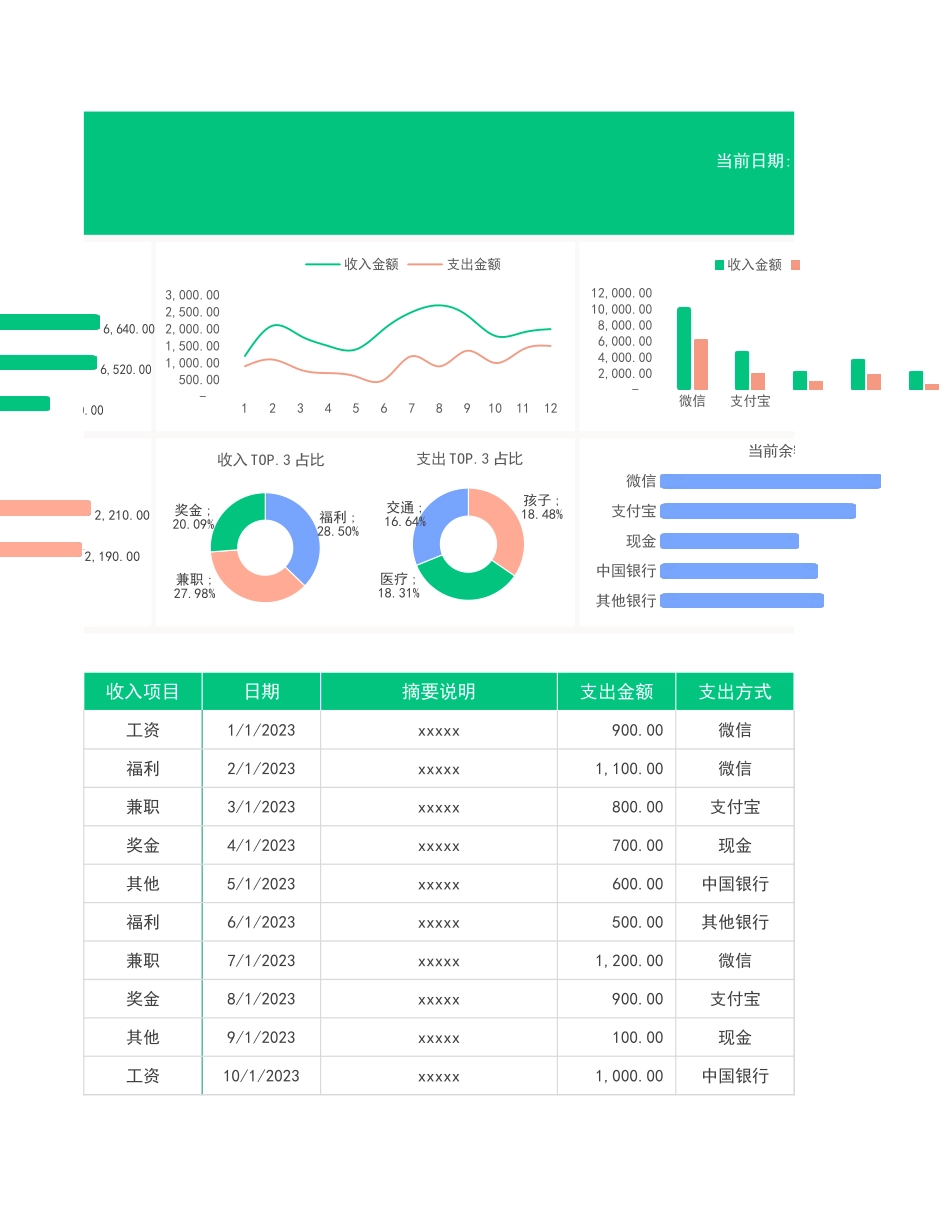This screenshot has width=950, height=1230.
Task: Click the date cell 2/1/2023
Action: [x=261, y=769]
